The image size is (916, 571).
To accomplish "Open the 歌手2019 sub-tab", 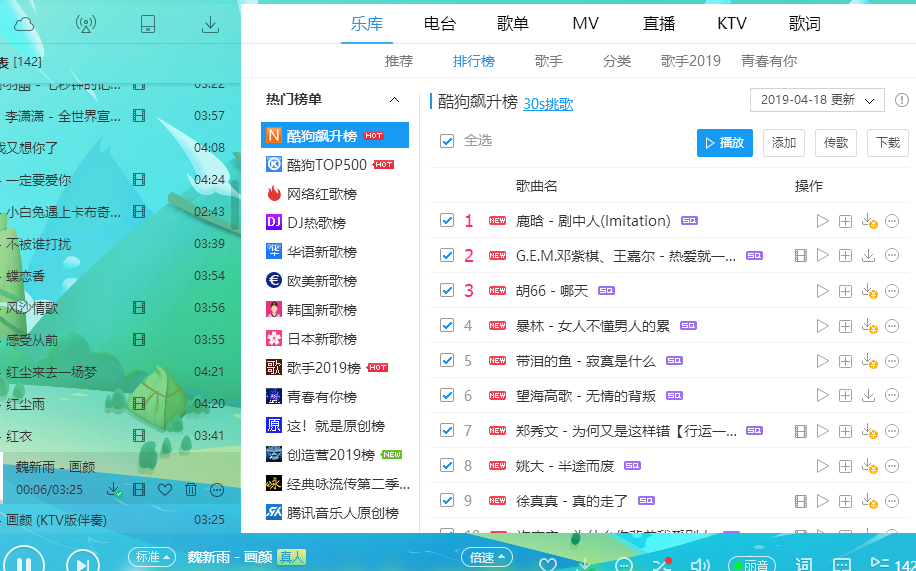I will tap(691, 61).
